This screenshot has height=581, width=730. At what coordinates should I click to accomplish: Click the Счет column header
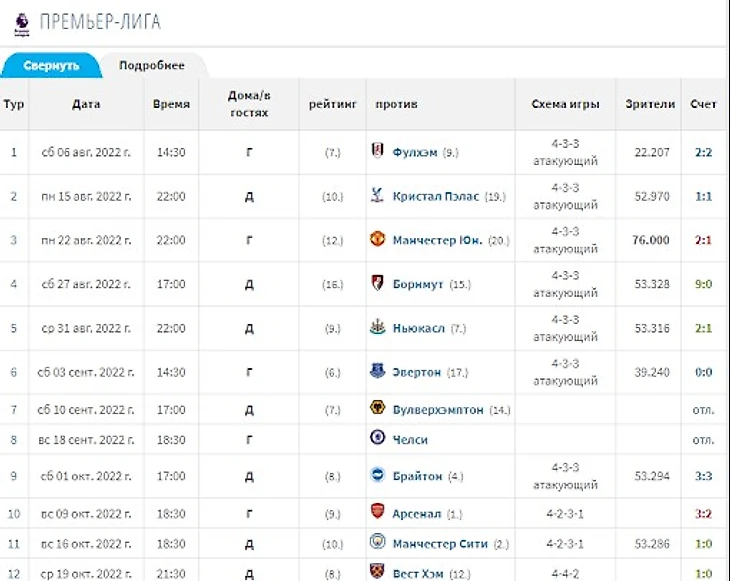click(x=703, y=105)
